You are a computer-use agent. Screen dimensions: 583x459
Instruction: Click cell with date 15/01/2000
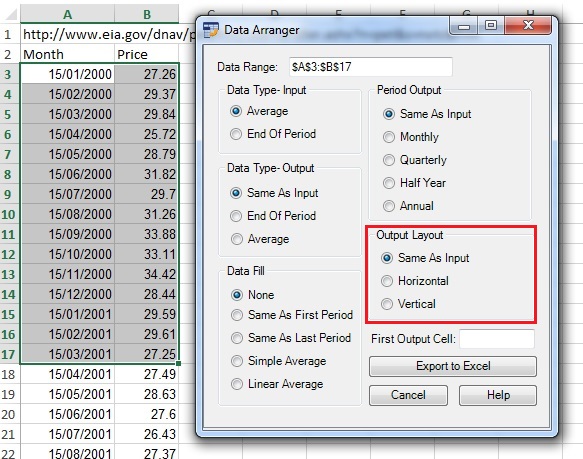click(x=67, y=74)
